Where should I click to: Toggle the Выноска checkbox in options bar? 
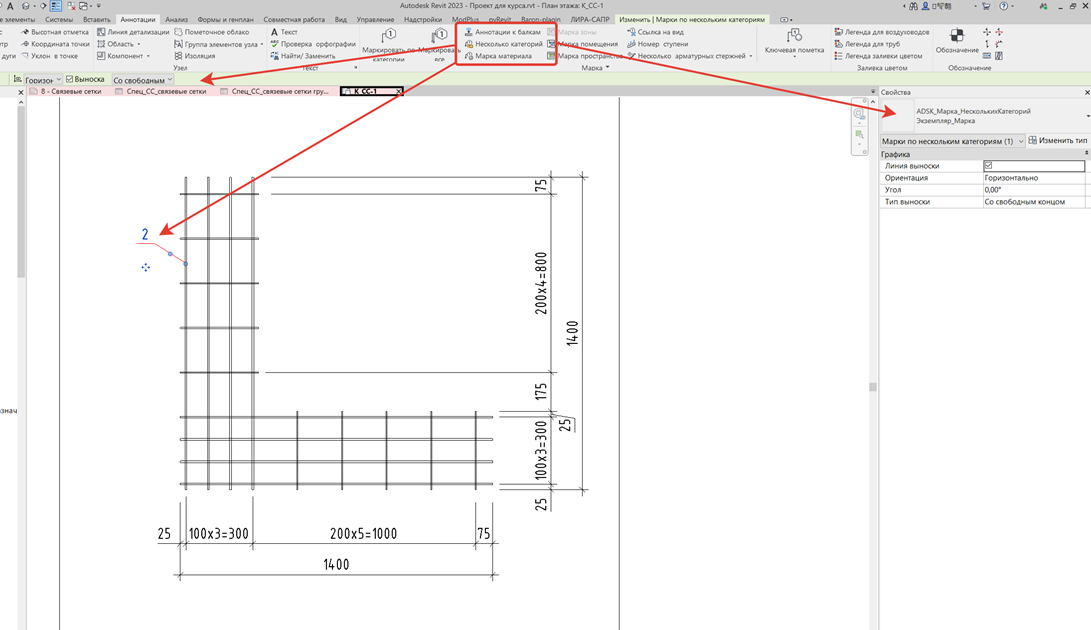(x=70, y=79)
